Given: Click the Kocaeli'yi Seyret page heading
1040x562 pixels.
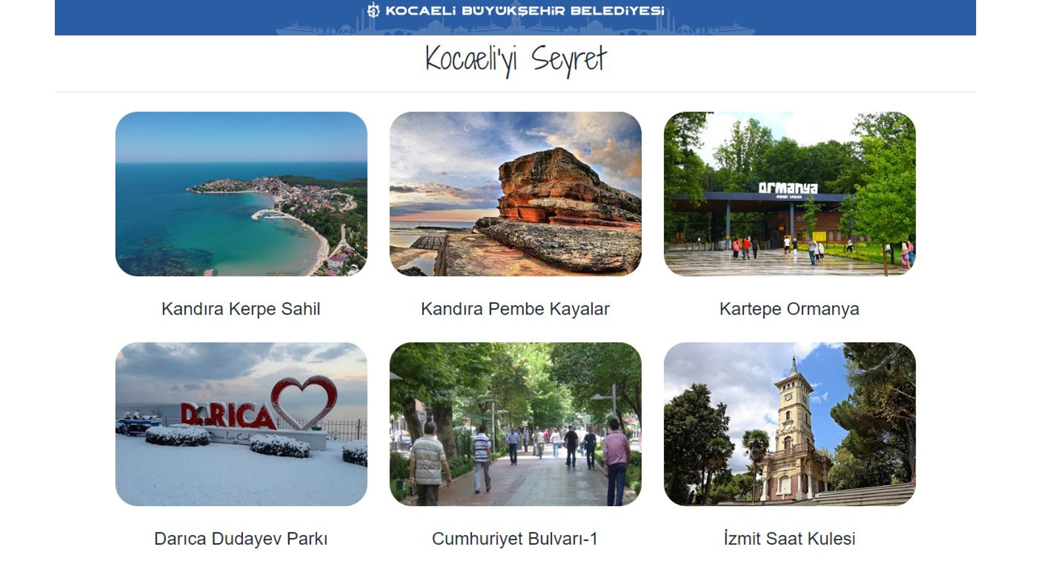Looking at the screenshot, I should (515, 60).
